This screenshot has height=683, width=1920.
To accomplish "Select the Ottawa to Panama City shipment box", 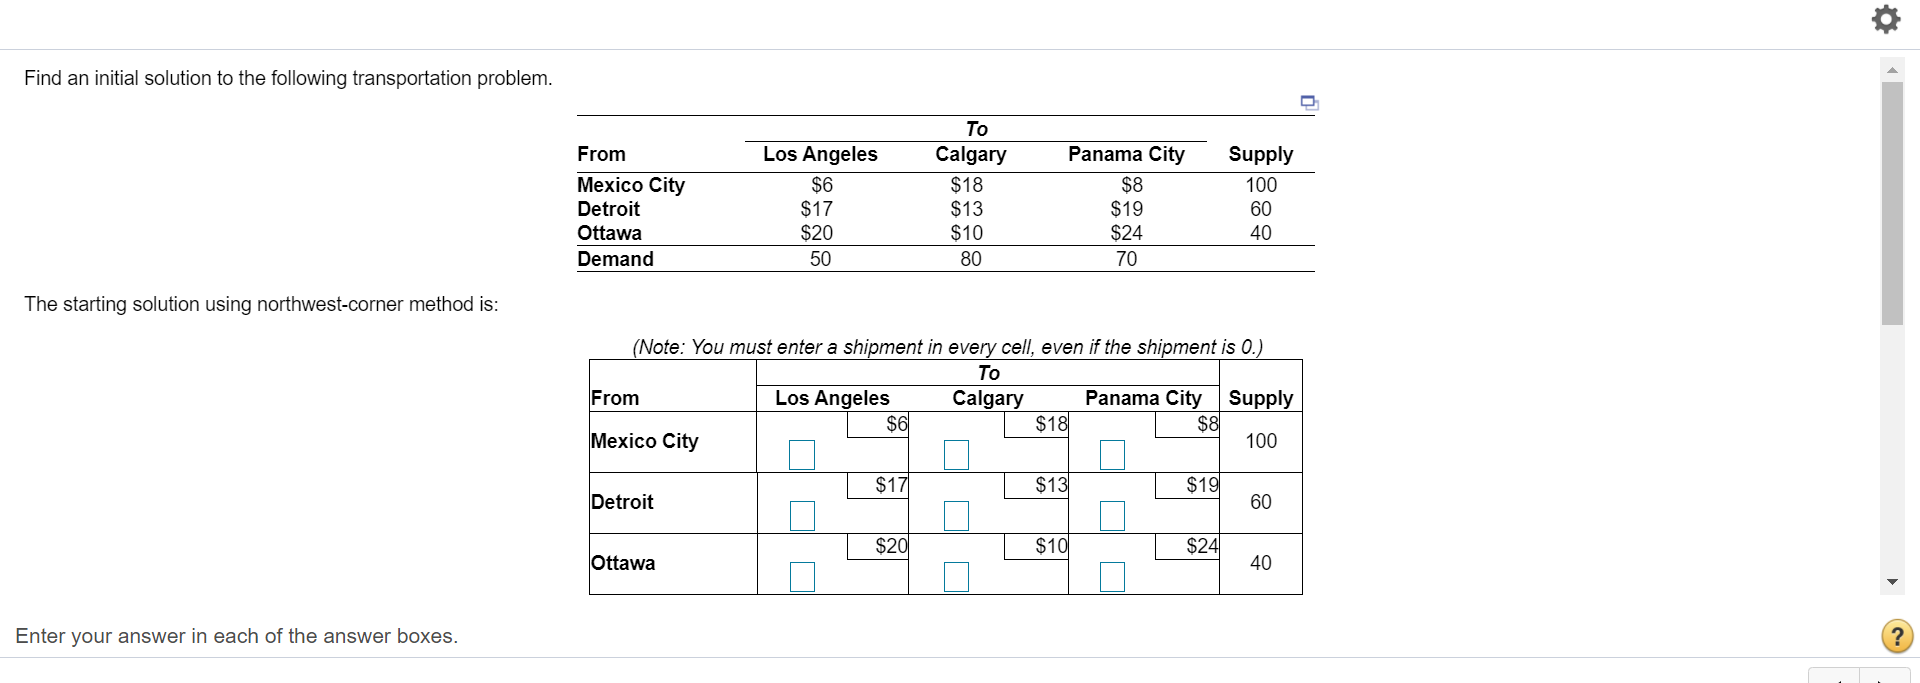I will [1113, 576].
